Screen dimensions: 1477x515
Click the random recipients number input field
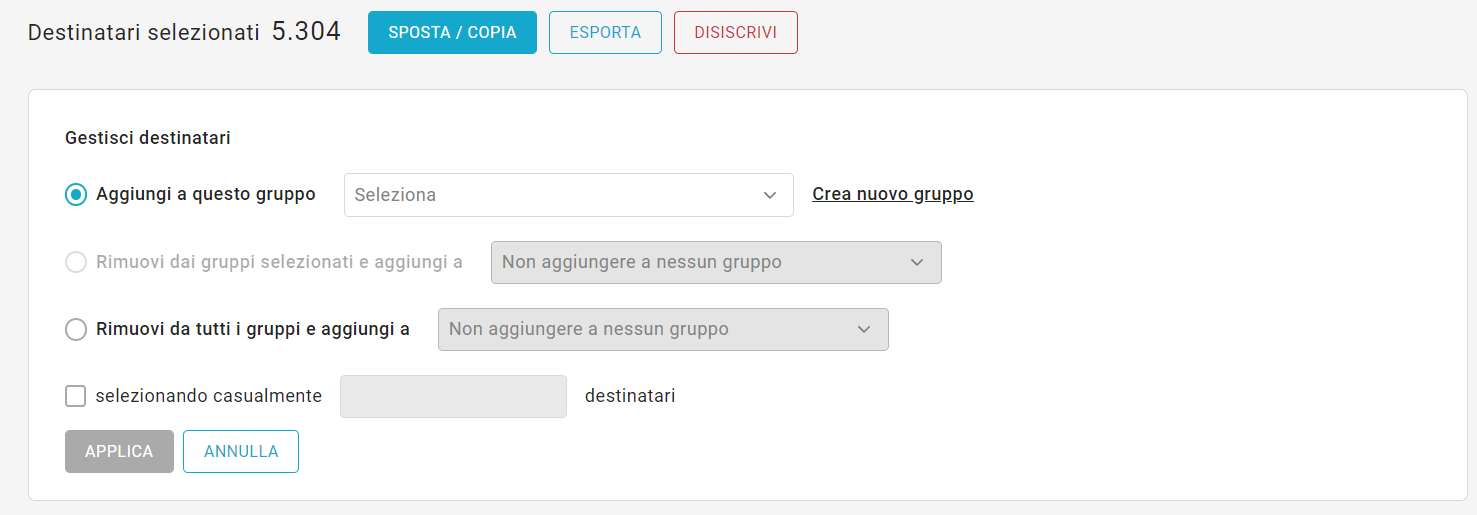(x=453, y=396)
